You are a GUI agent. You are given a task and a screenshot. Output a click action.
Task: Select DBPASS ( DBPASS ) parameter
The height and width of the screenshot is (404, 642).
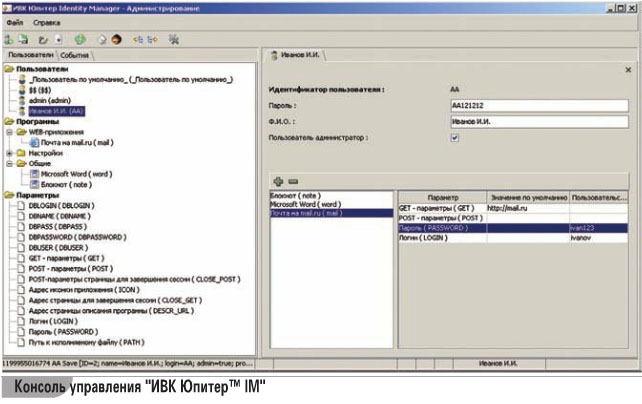(57, 227)
